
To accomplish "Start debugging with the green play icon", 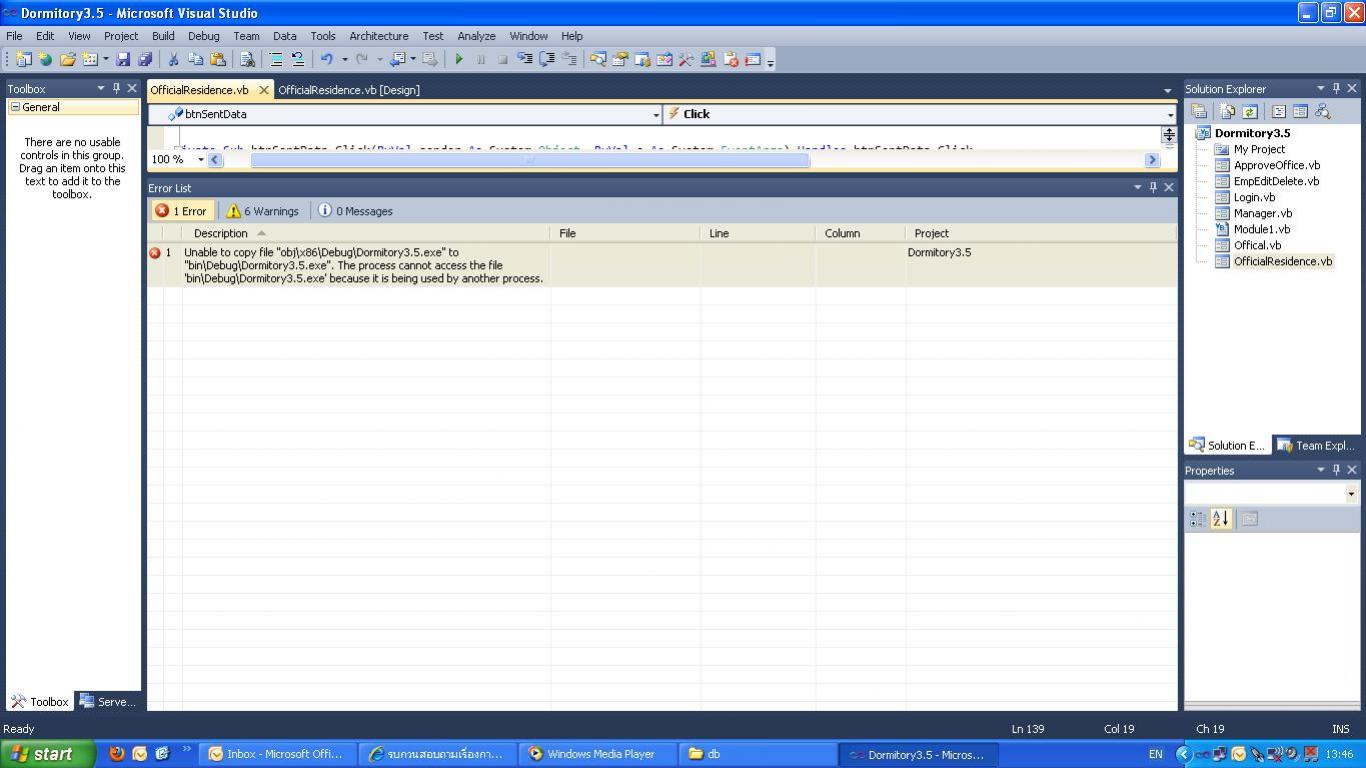I will click(459, 59).
